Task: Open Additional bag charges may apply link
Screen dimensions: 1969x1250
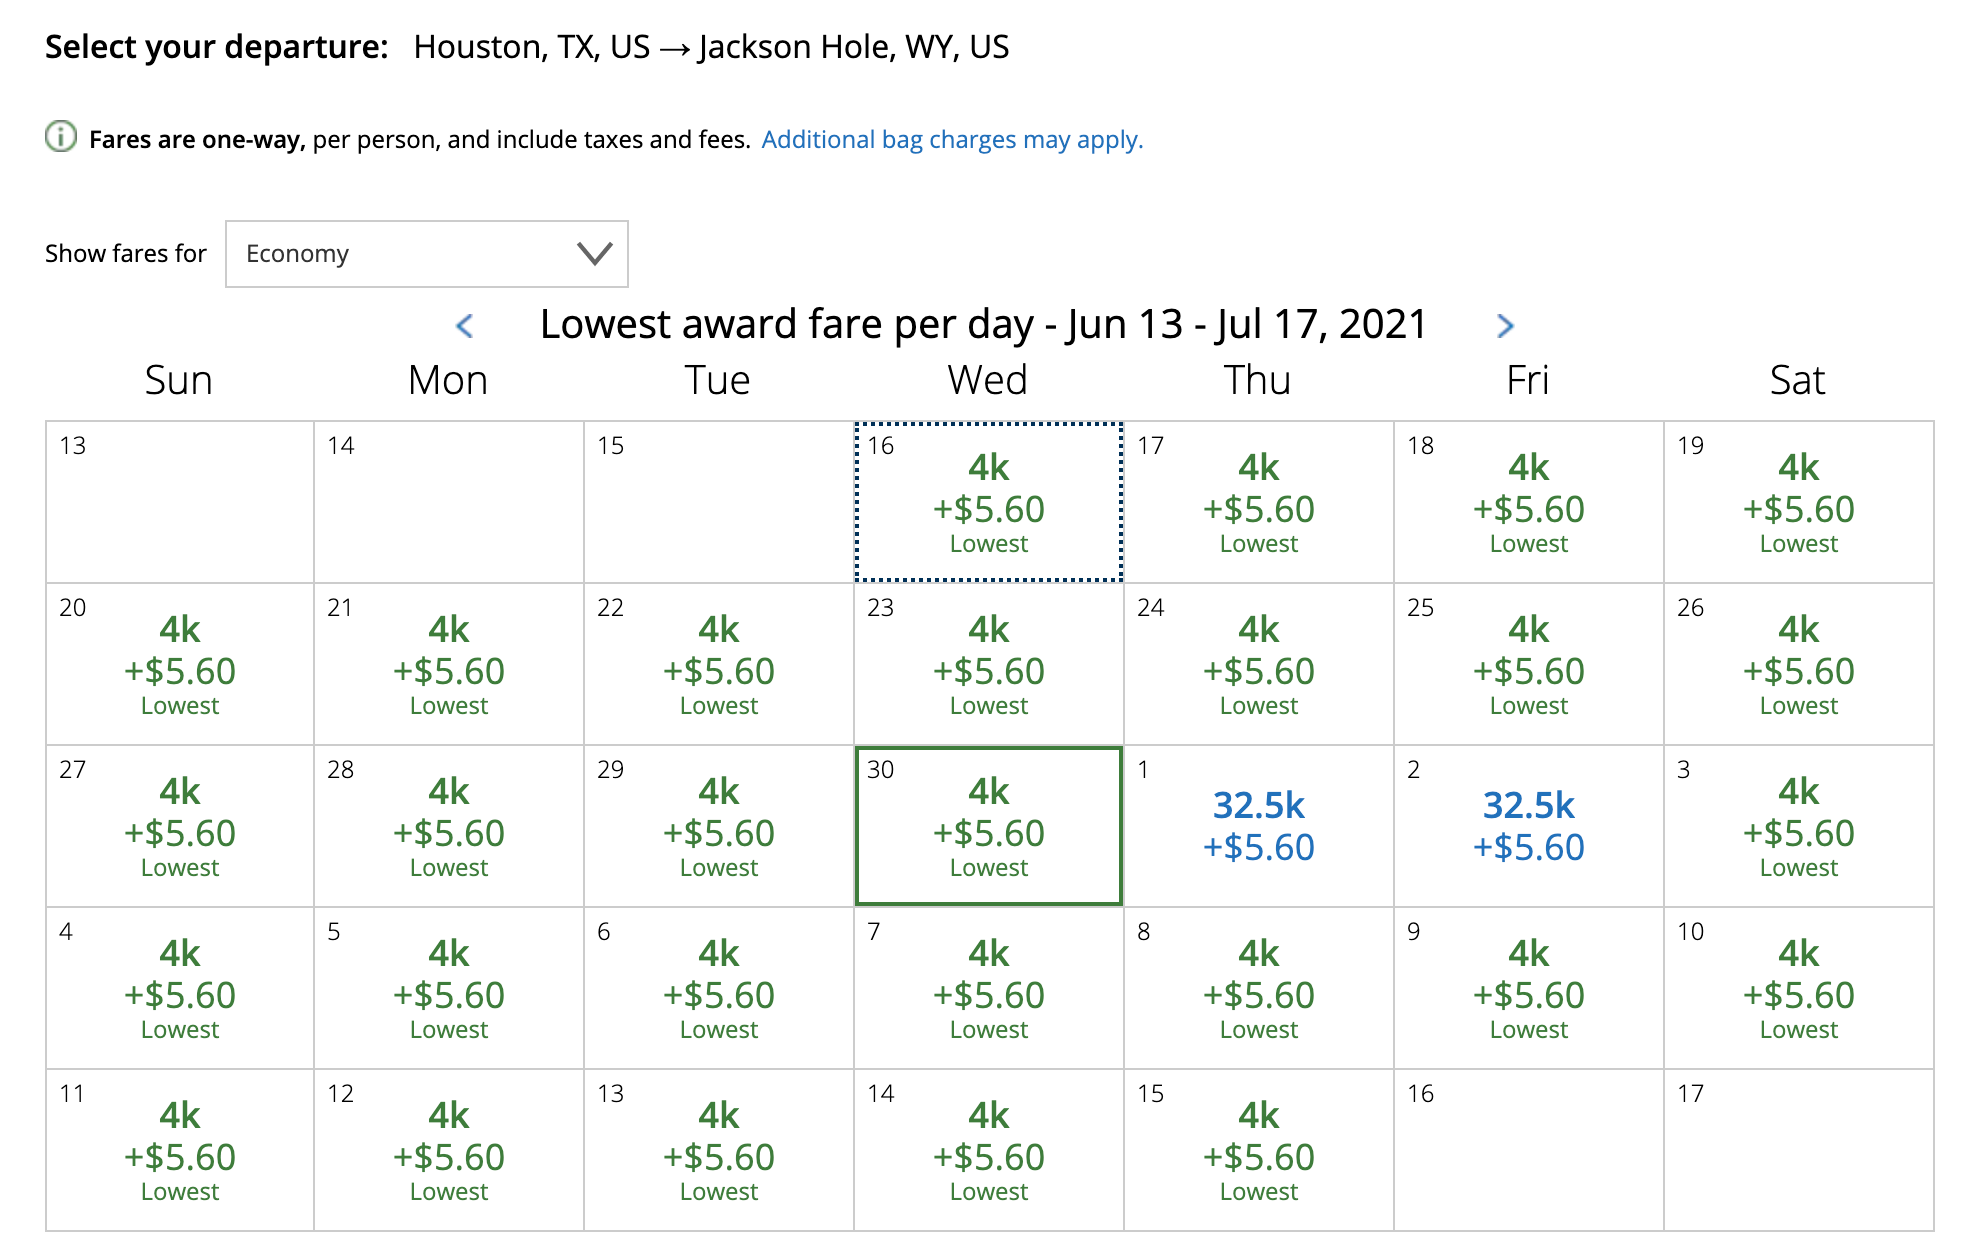Action: pos(952,139)
